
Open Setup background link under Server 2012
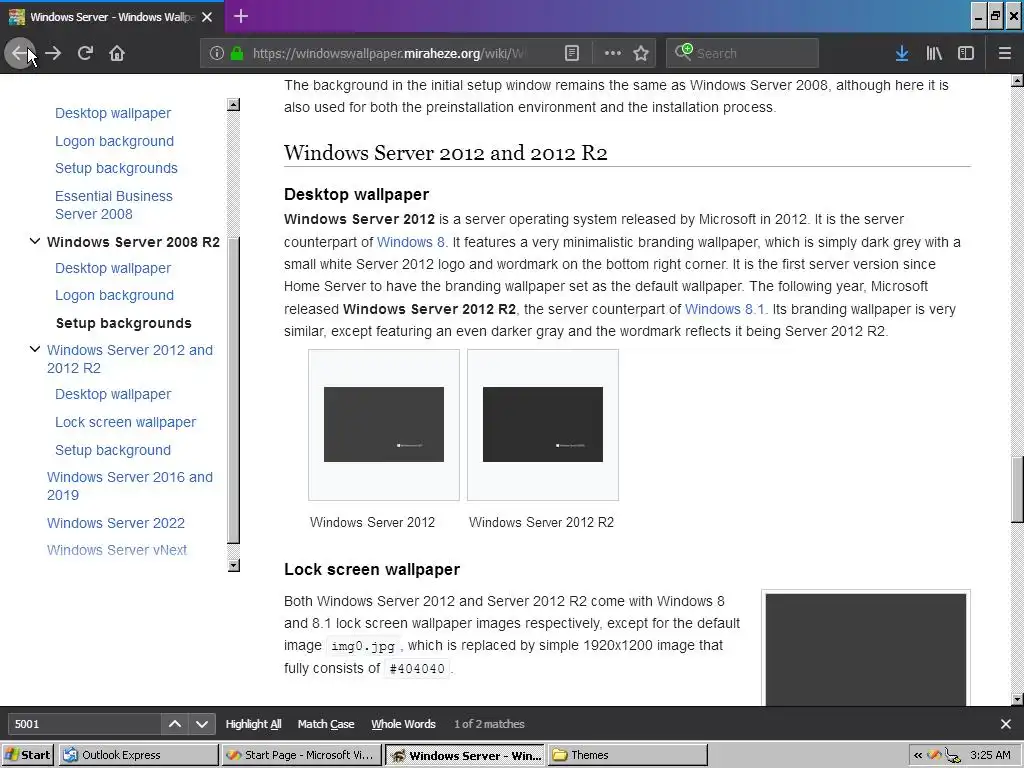(x=113, y=450)
